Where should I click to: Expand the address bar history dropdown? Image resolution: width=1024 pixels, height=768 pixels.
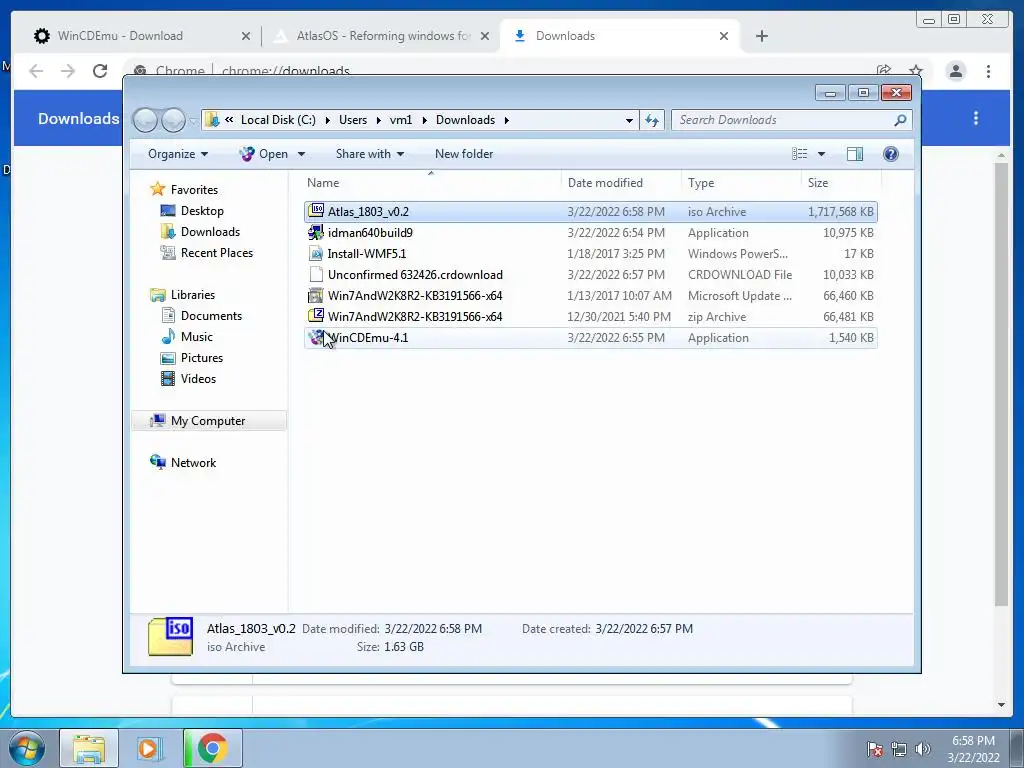tap(629, 120)
